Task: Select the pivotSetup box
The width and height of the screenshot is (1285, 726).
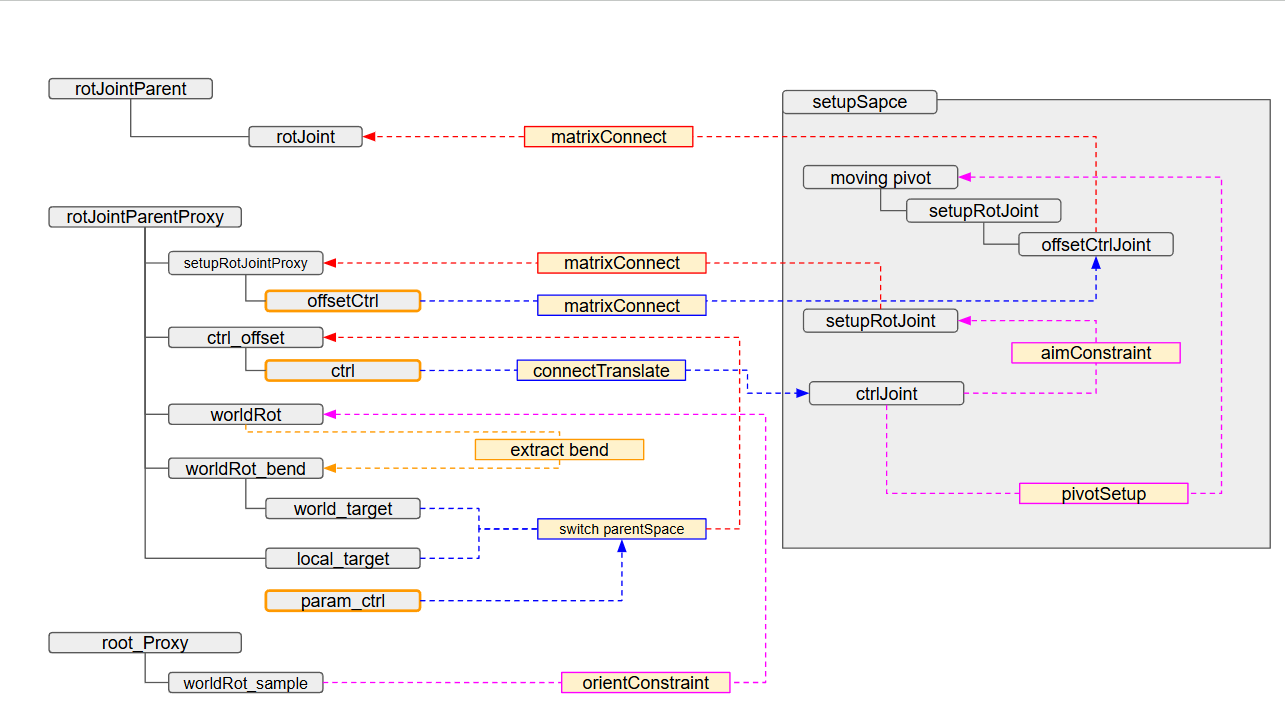Action: click(1103, 494)
